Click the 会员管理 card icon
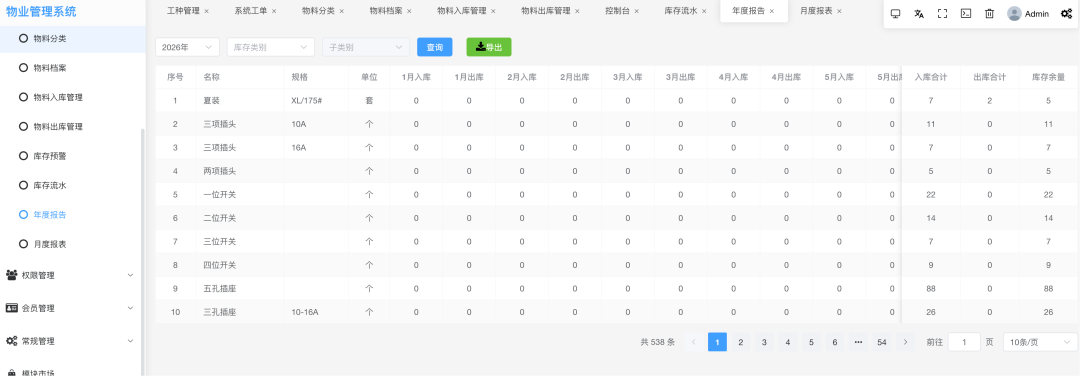 12,308
